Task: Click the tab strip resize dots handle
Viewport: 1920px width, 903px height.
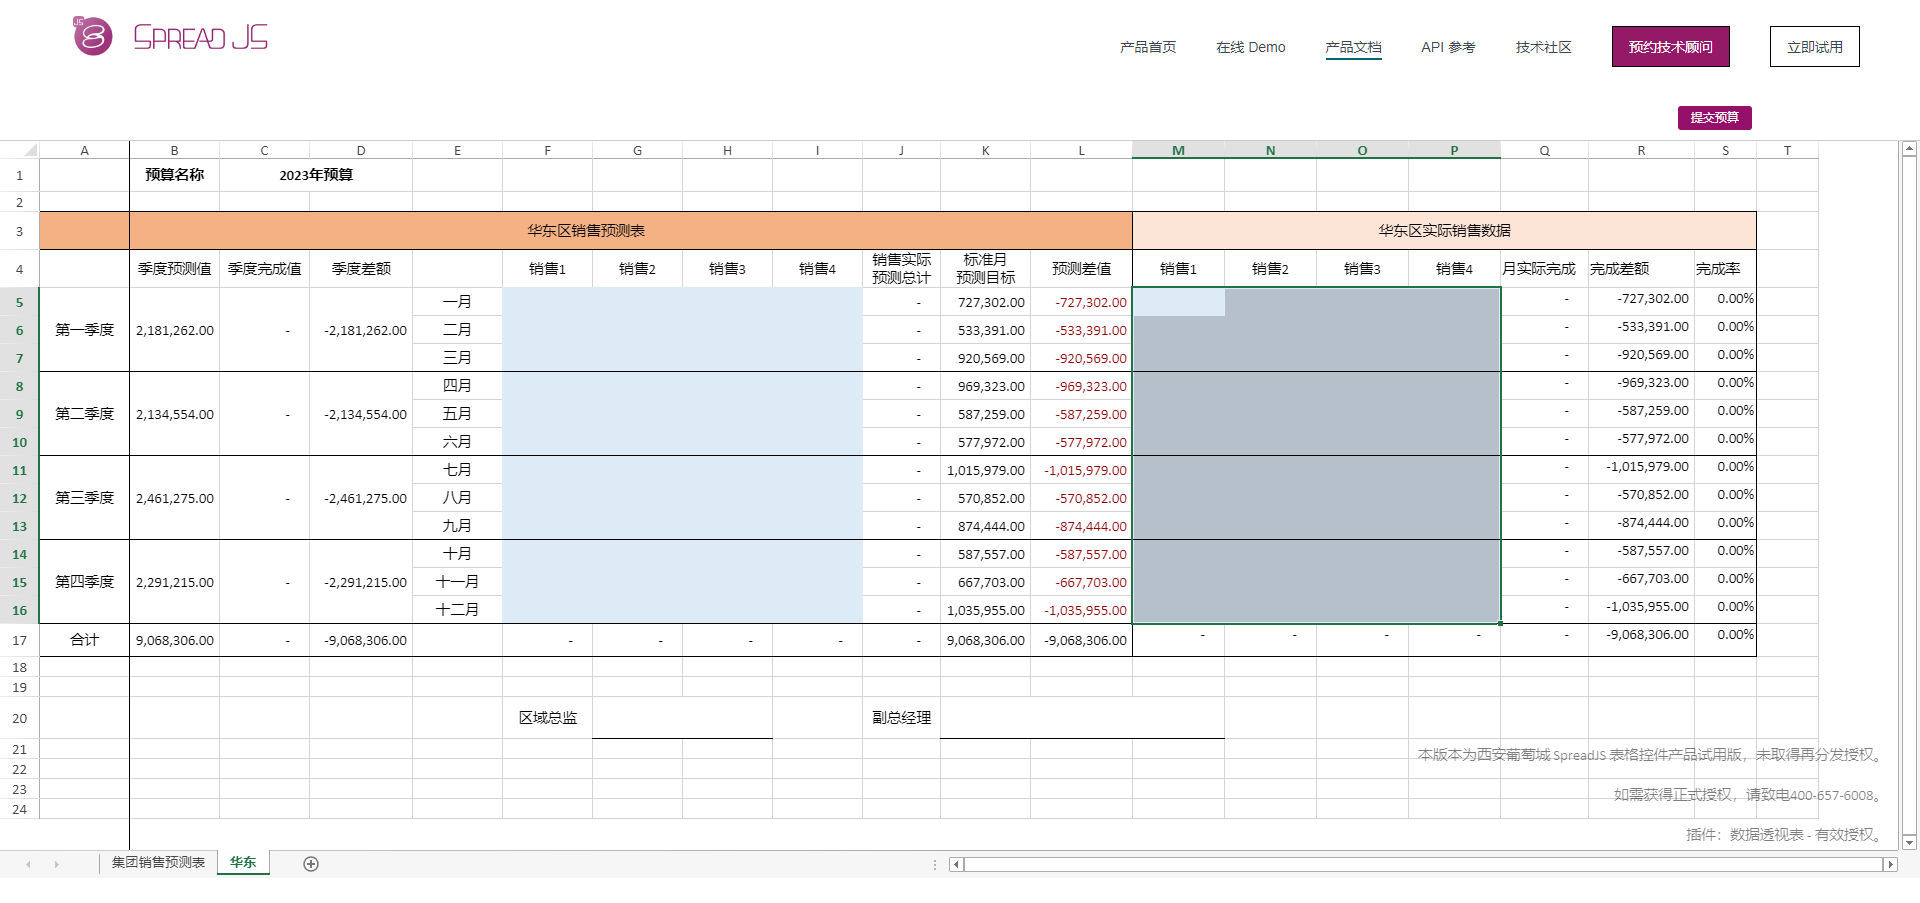Action: [935, 864]
